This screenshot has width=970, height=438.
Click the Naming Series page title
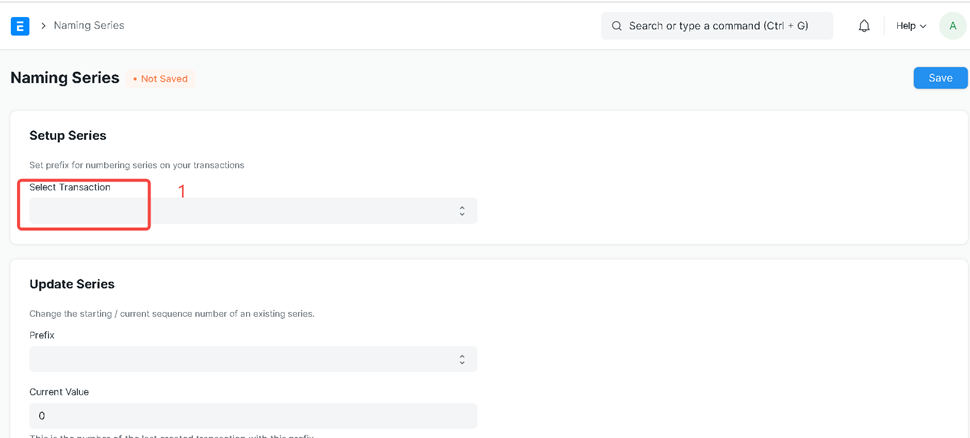point(65,78)
